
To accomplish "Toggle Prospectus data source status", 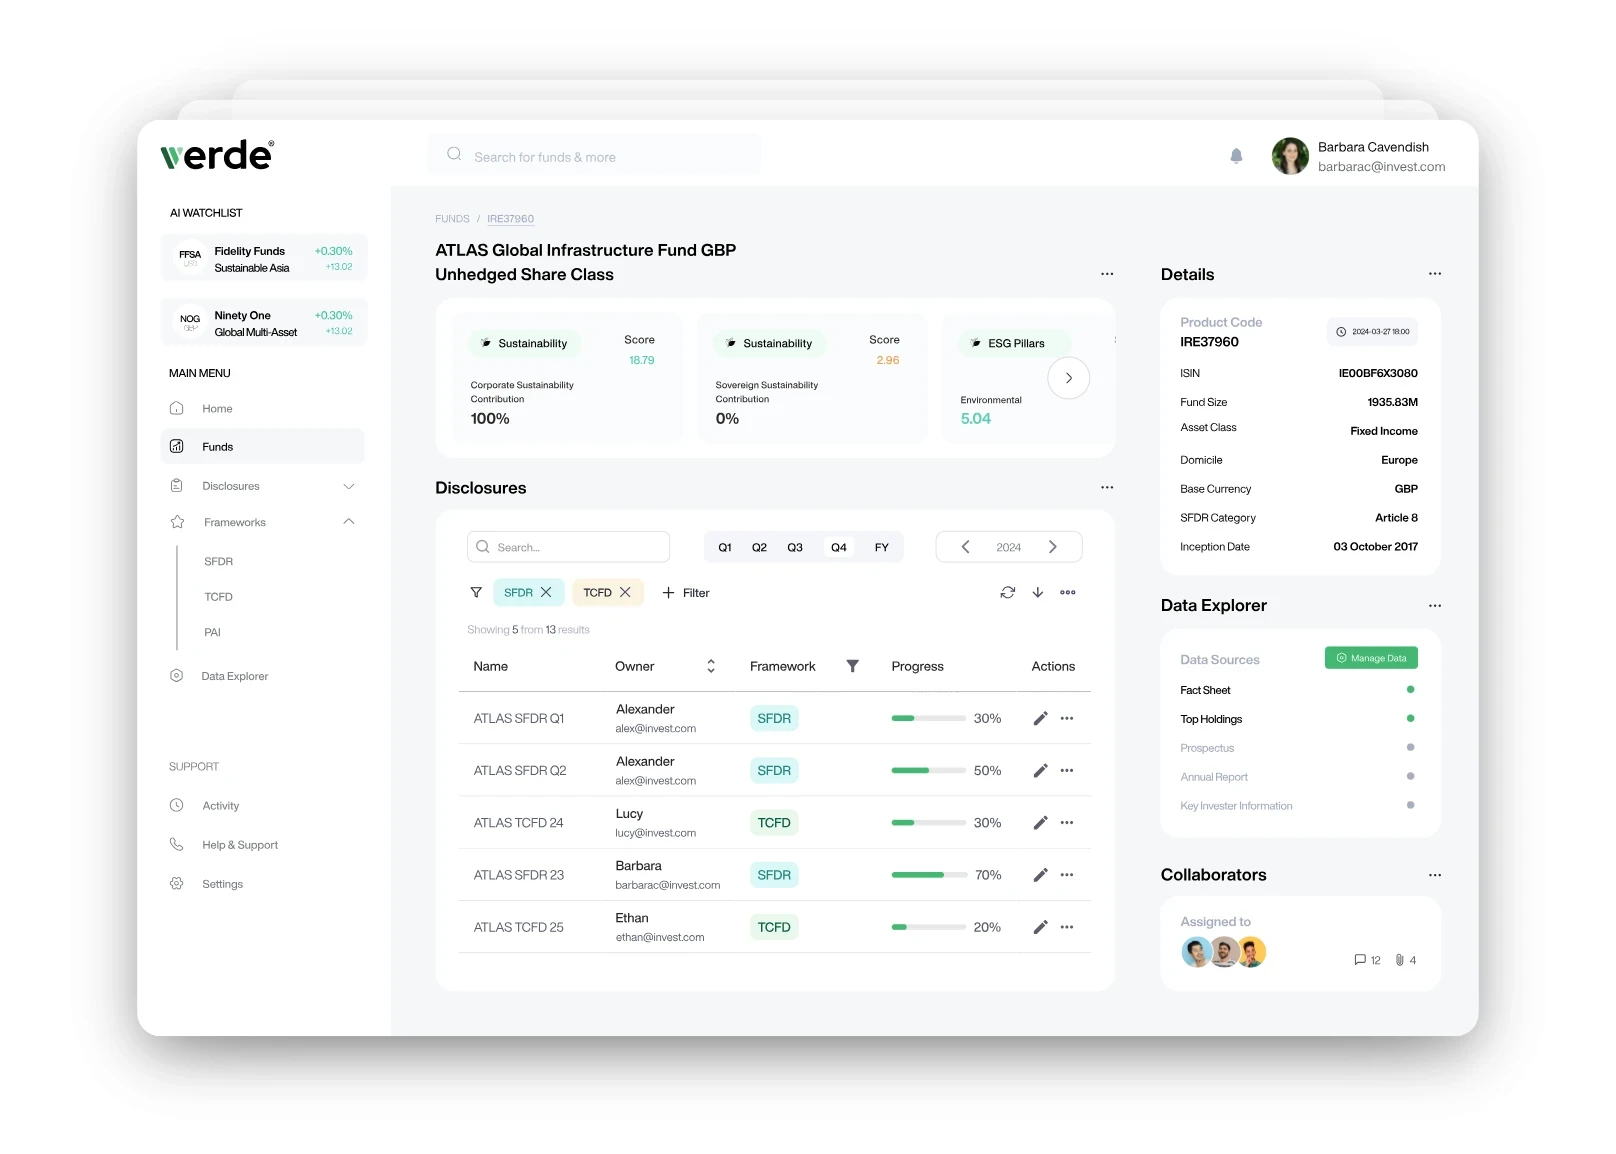I will click(x=1411, y=748).
